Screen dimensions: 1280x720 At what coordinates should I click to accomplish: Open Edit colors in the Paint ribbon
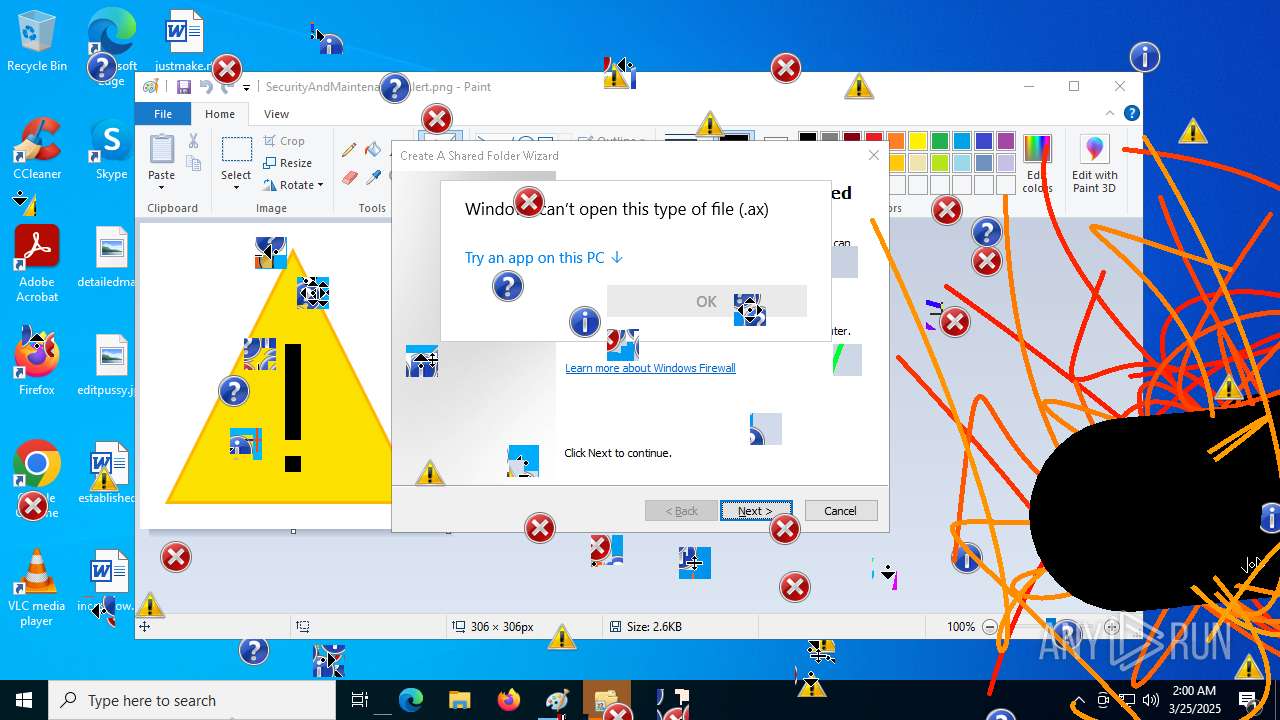[1037, 163]
